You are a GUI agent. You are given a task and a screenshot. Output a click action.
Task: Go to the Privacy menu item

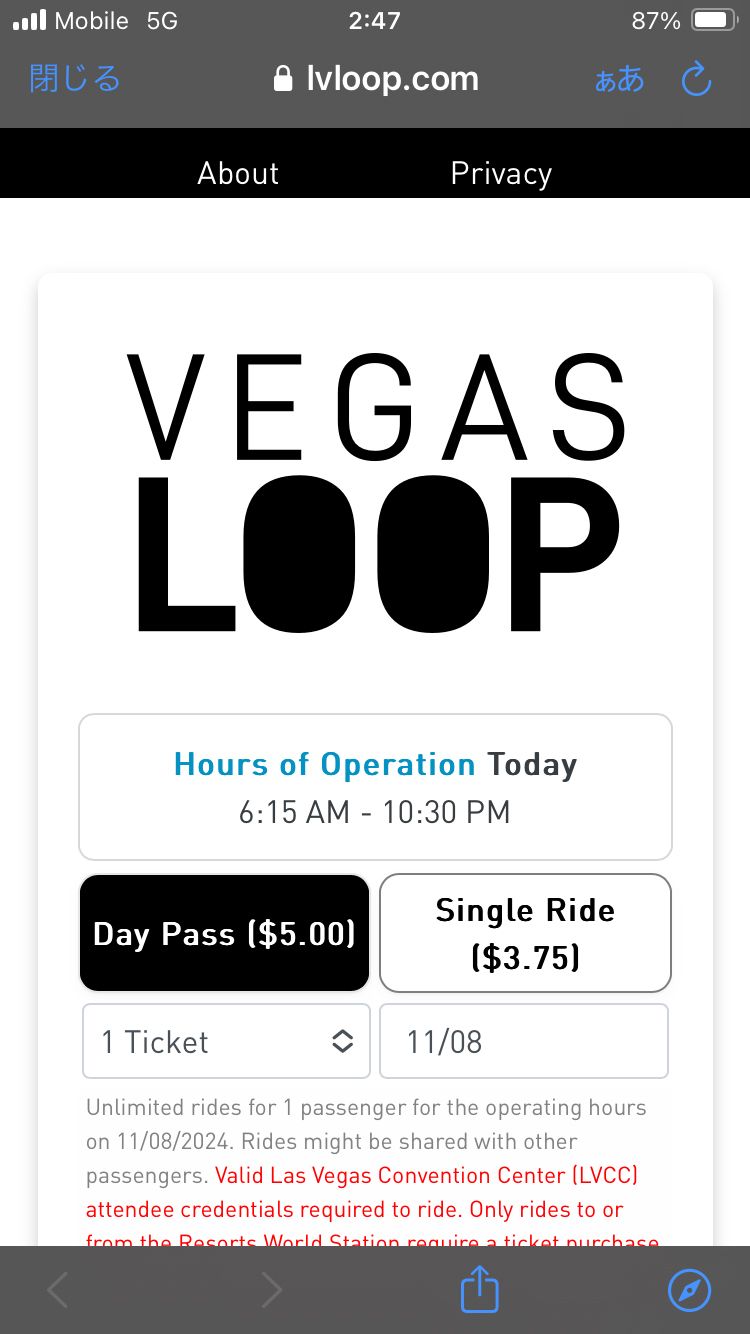click(501, 173)
